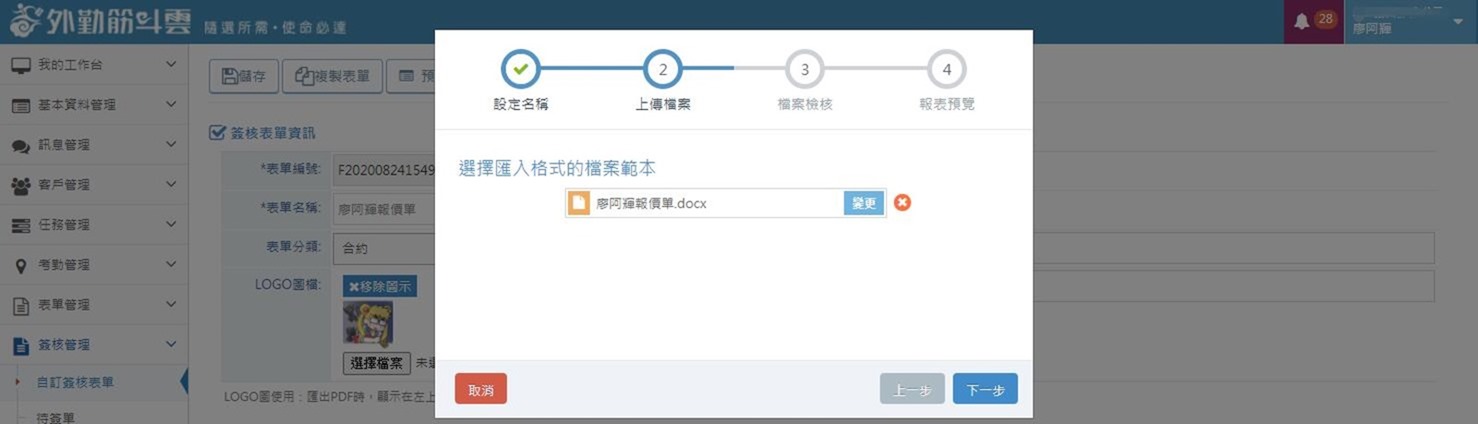The width and height of the screenshot is (1478, 424).
Task: Click the step 2 上傳檔案 circle
Action: (662, 70)
